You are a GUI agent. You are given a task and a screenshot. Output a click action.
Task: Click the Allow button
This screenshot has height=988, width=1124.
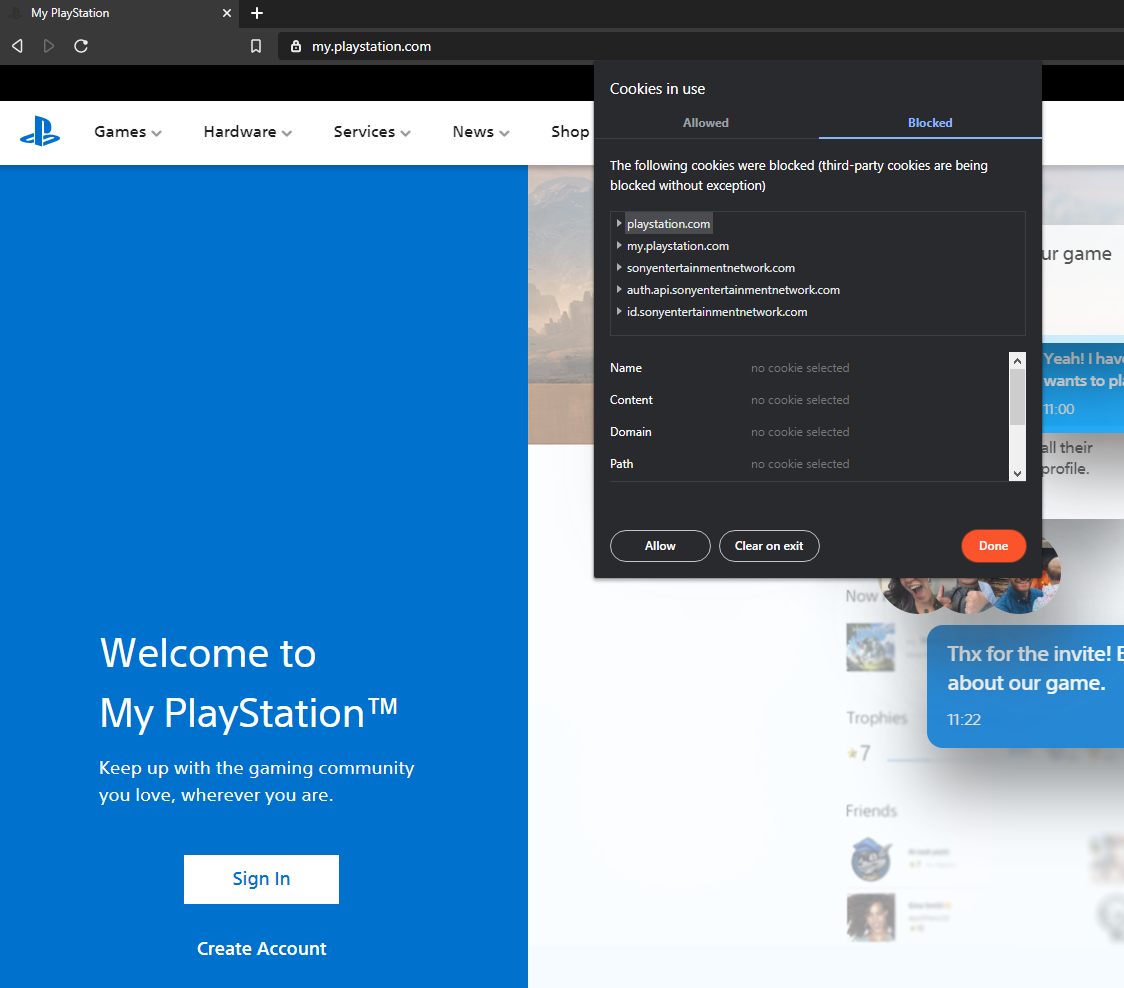coord(659,546)
